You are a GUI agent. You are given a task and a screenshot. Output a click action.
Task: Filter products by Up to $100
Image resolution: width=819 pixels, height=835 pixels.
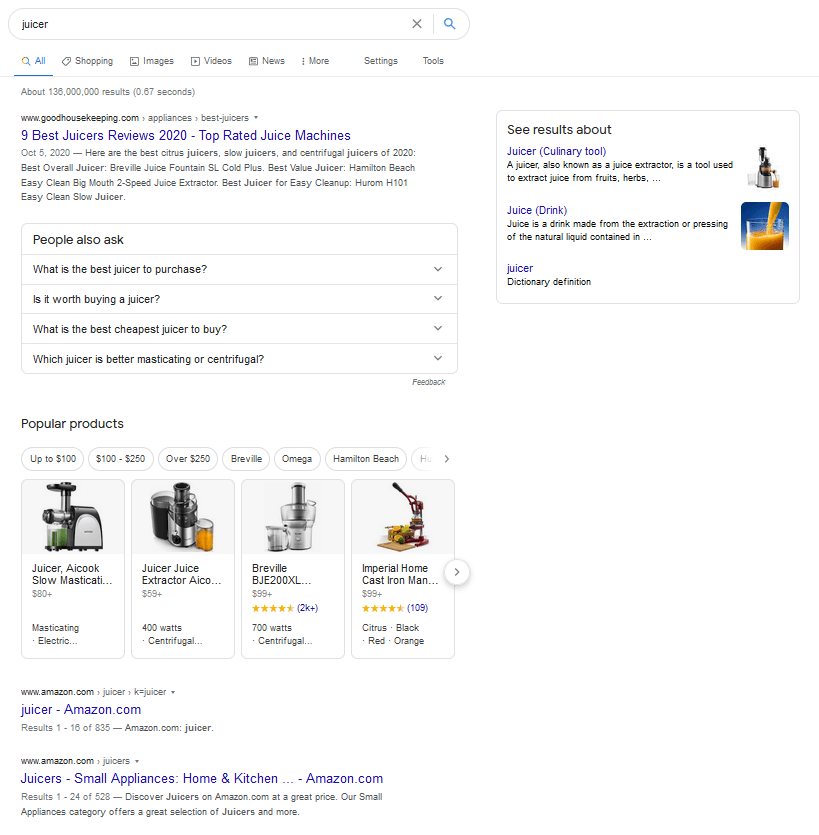pos(53,459)
